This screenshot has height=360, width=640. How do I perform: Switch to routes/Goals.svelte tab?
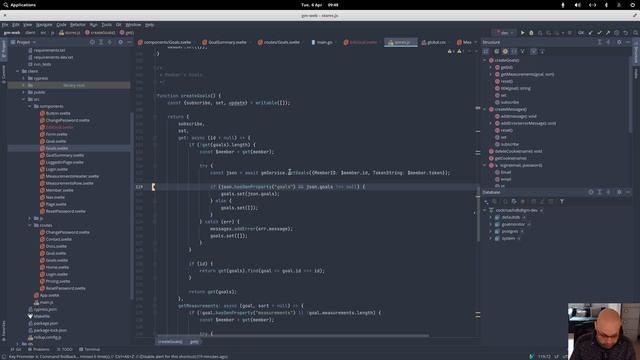(280, 42)
